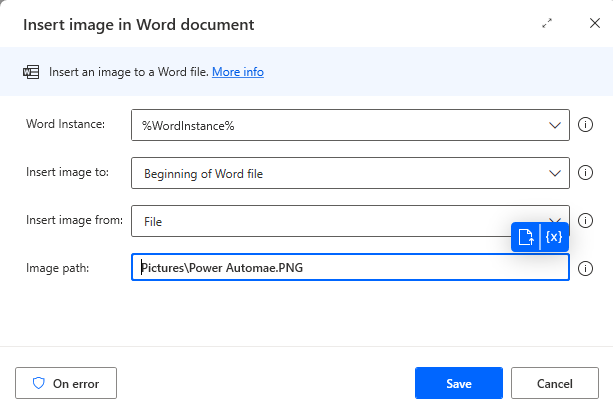Expand the dialog with the resize arrows icon
Screen dimensions: 613x409
547,23
